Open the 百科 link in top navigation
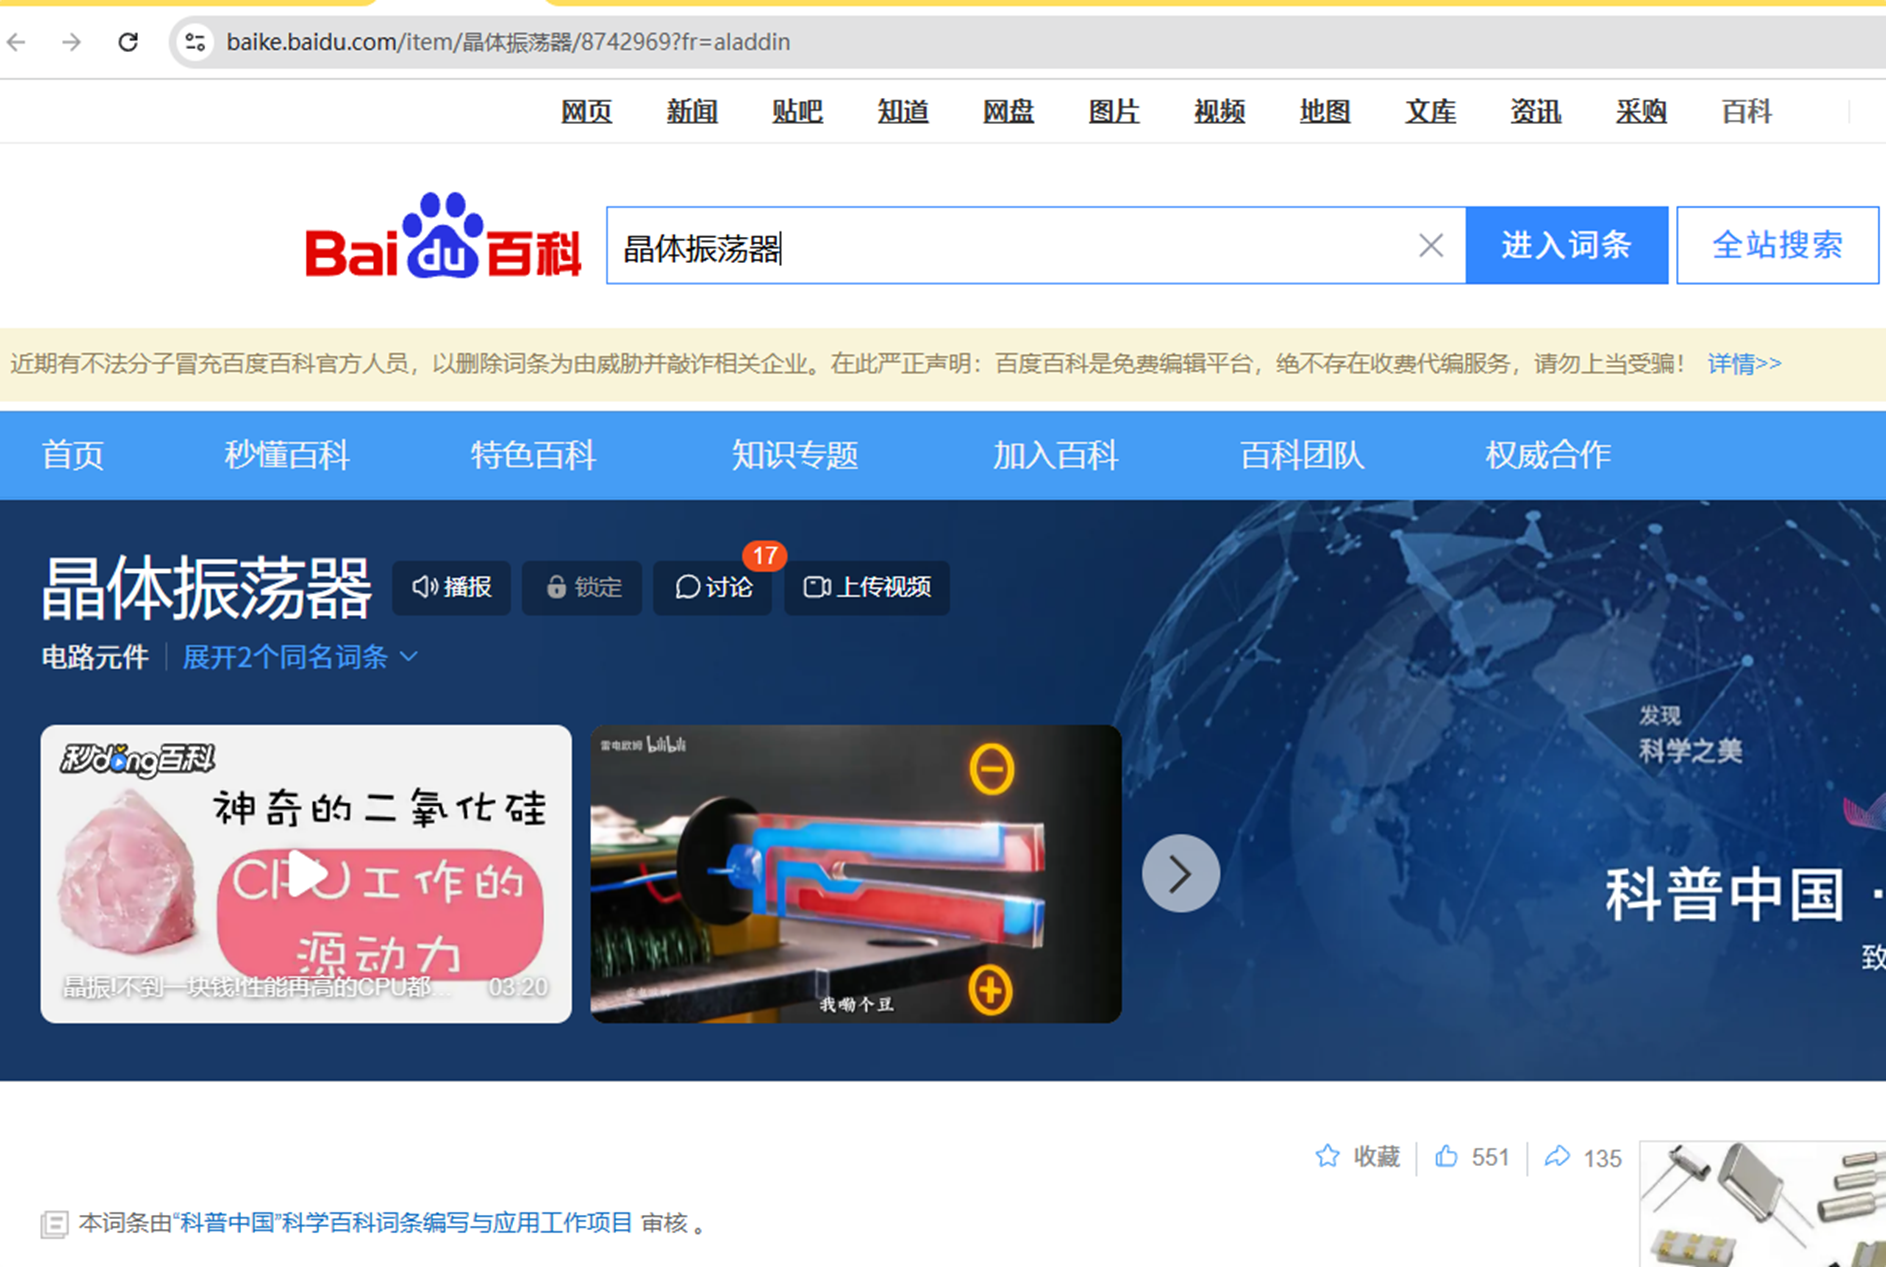This screenshot has height=1267, width=1886. pyautogui.click(x=1747, y=112)
